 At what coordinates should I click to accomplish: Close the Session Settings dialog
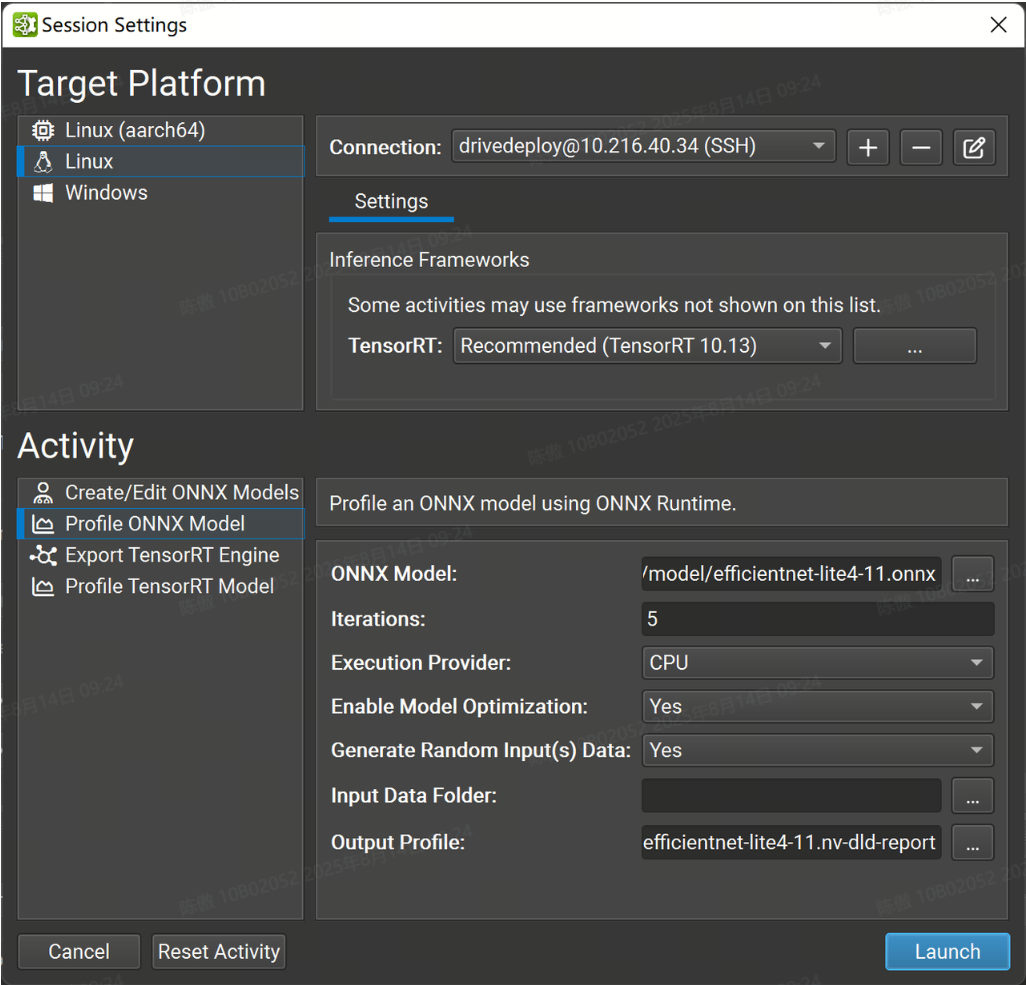pyautogui.click(x=998, y=25)
